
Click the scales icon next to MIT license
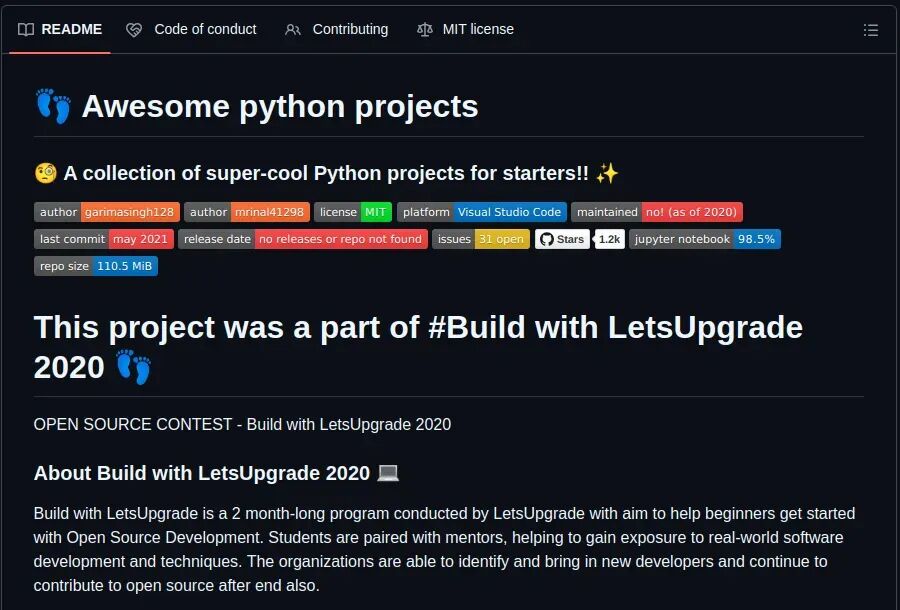point(424,30)
